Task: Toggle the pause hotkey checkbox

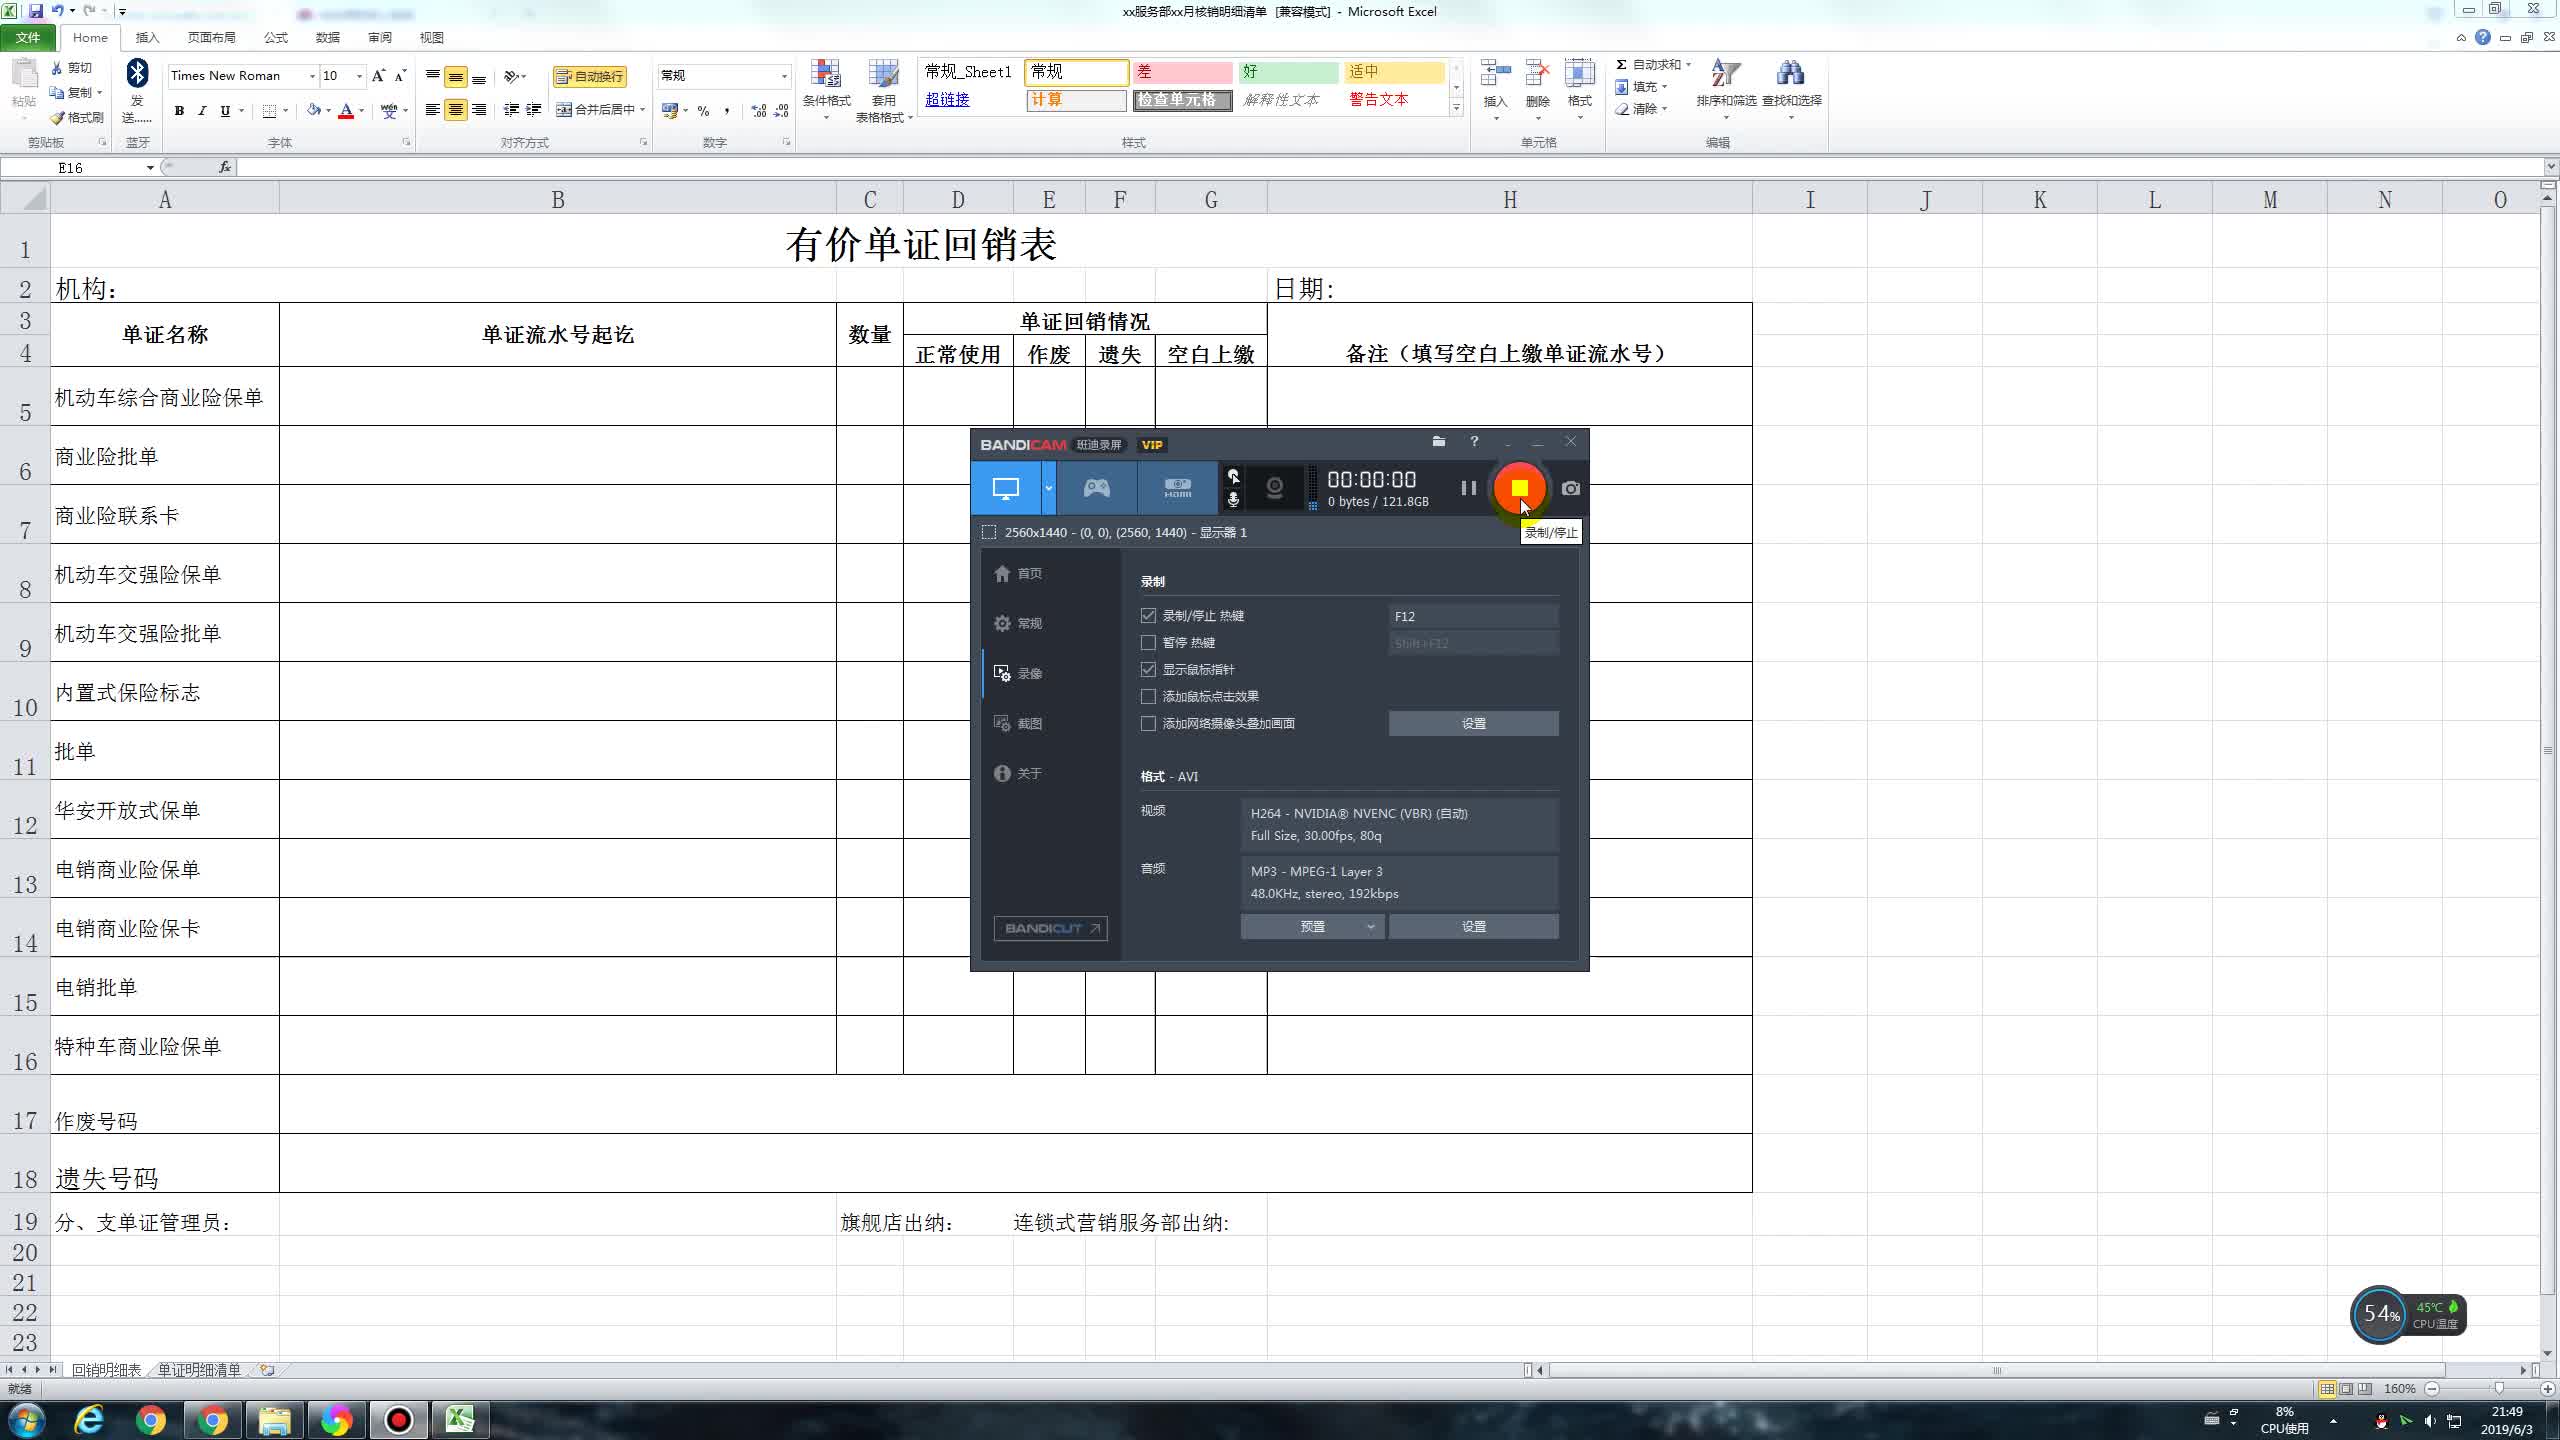Action: coord(1148,643)
